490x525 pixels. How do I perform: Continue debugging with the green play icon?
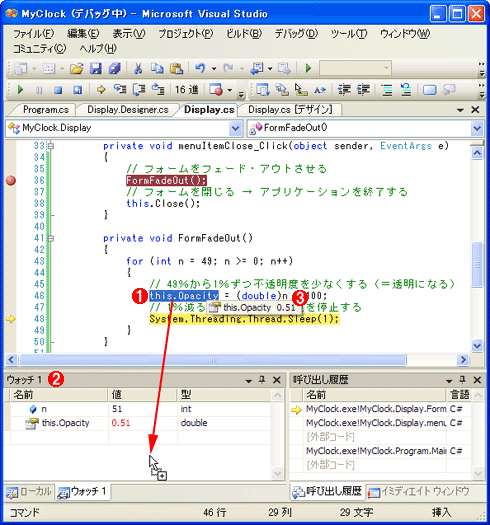pyautogui.click(x=20, y=90)
